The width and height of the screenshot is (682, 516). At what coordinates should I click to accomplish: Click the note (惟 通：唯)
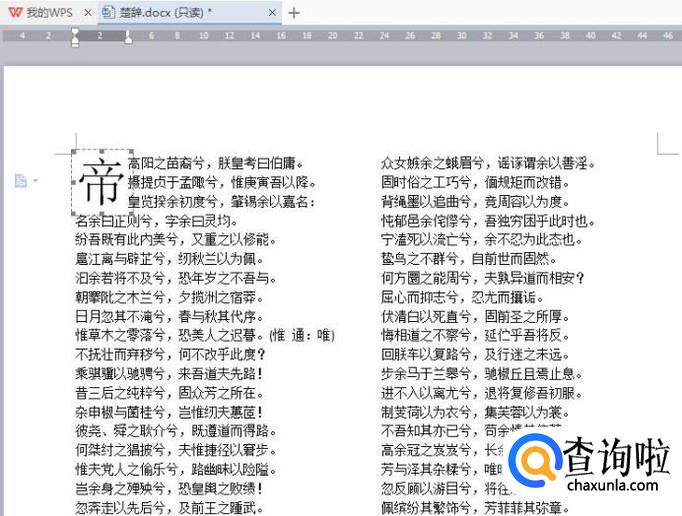302,335
